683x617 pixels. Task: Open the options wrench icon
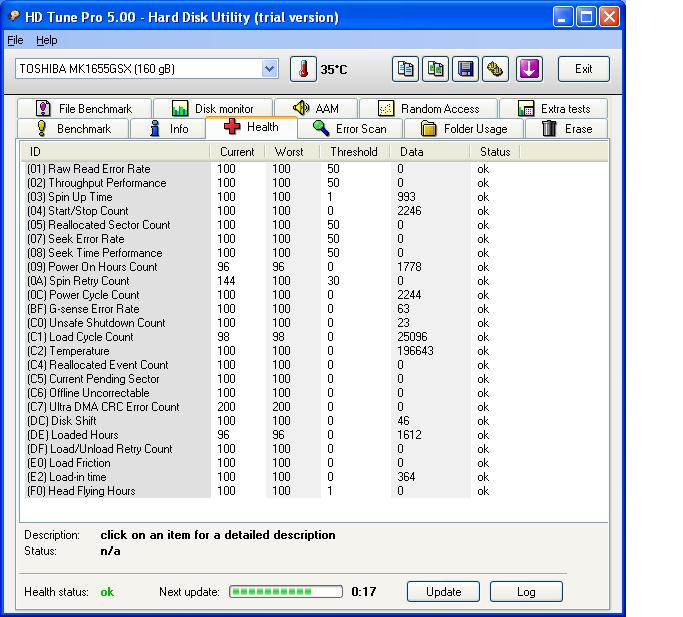click(495, 69)
